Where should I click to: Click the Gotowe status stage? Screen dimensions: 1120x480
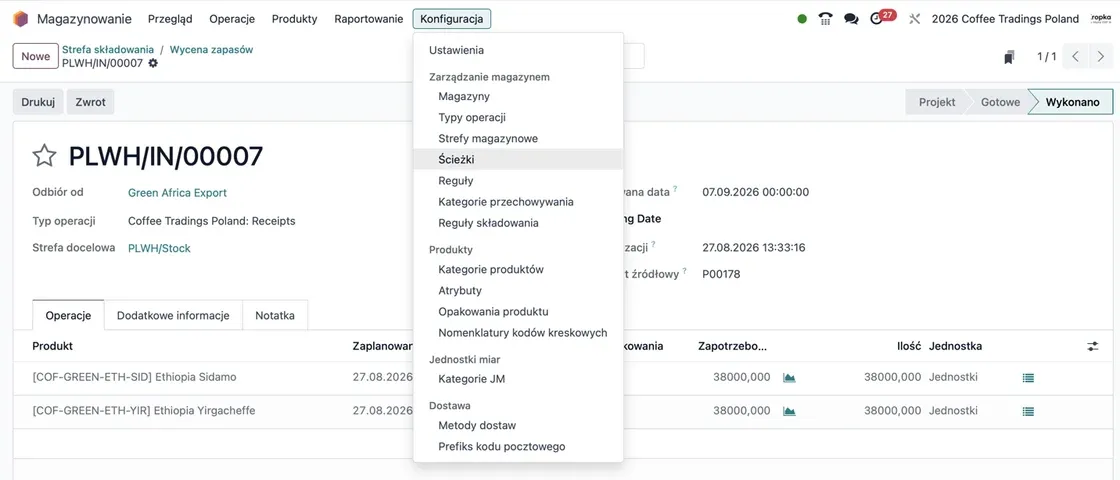[x=999, y=102]
